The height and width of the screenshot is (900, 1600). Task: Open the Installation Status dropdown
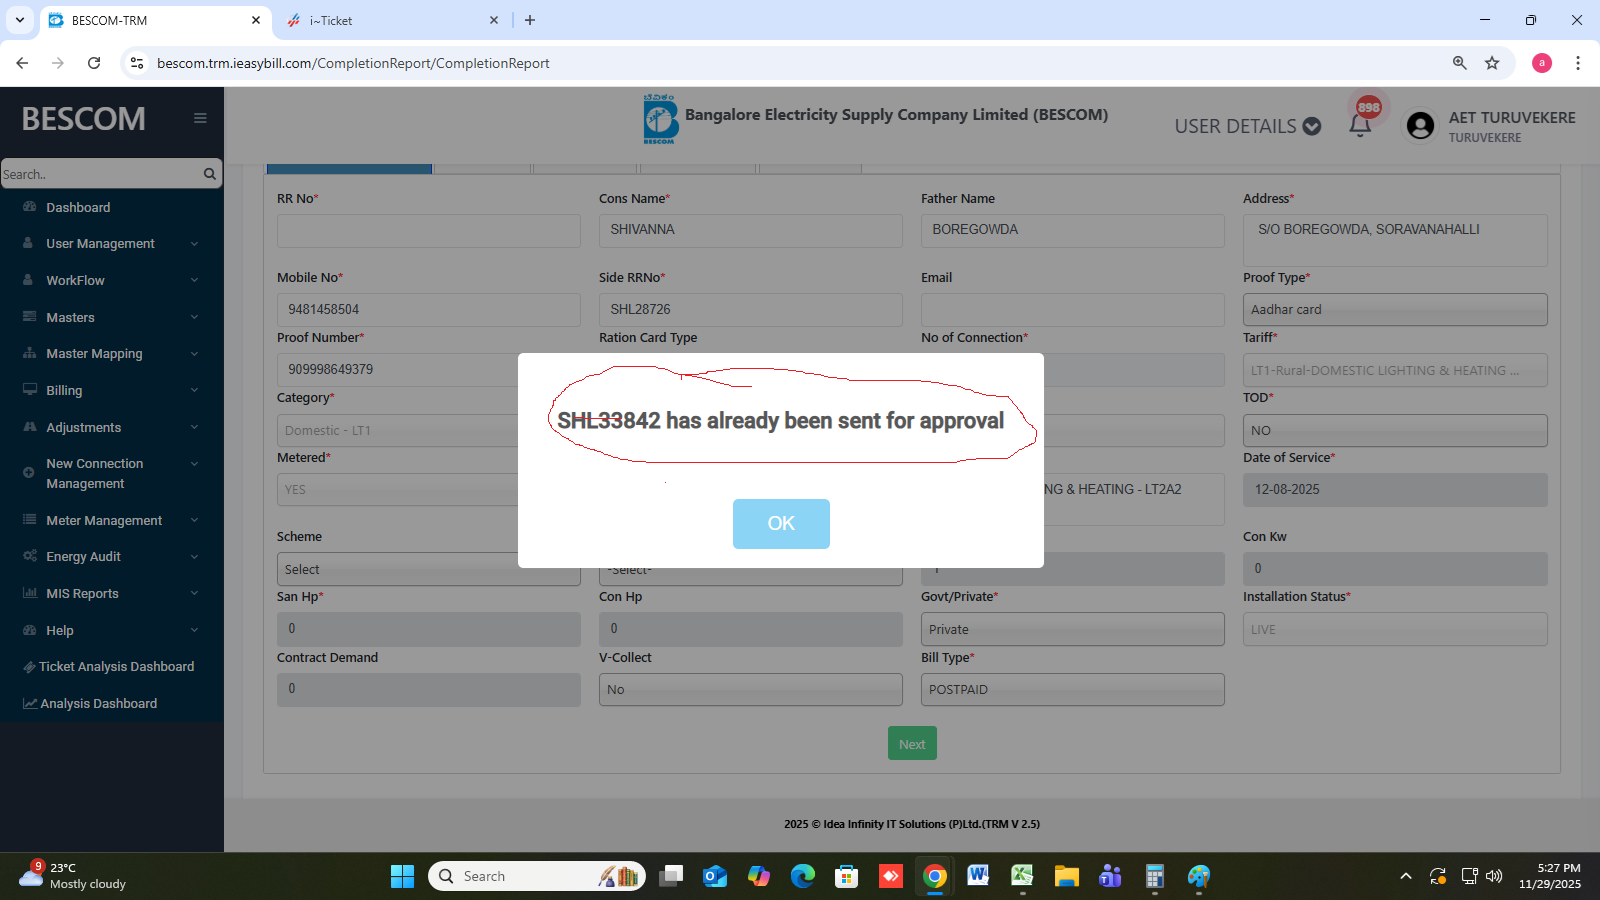click(x=1395, y=629)
